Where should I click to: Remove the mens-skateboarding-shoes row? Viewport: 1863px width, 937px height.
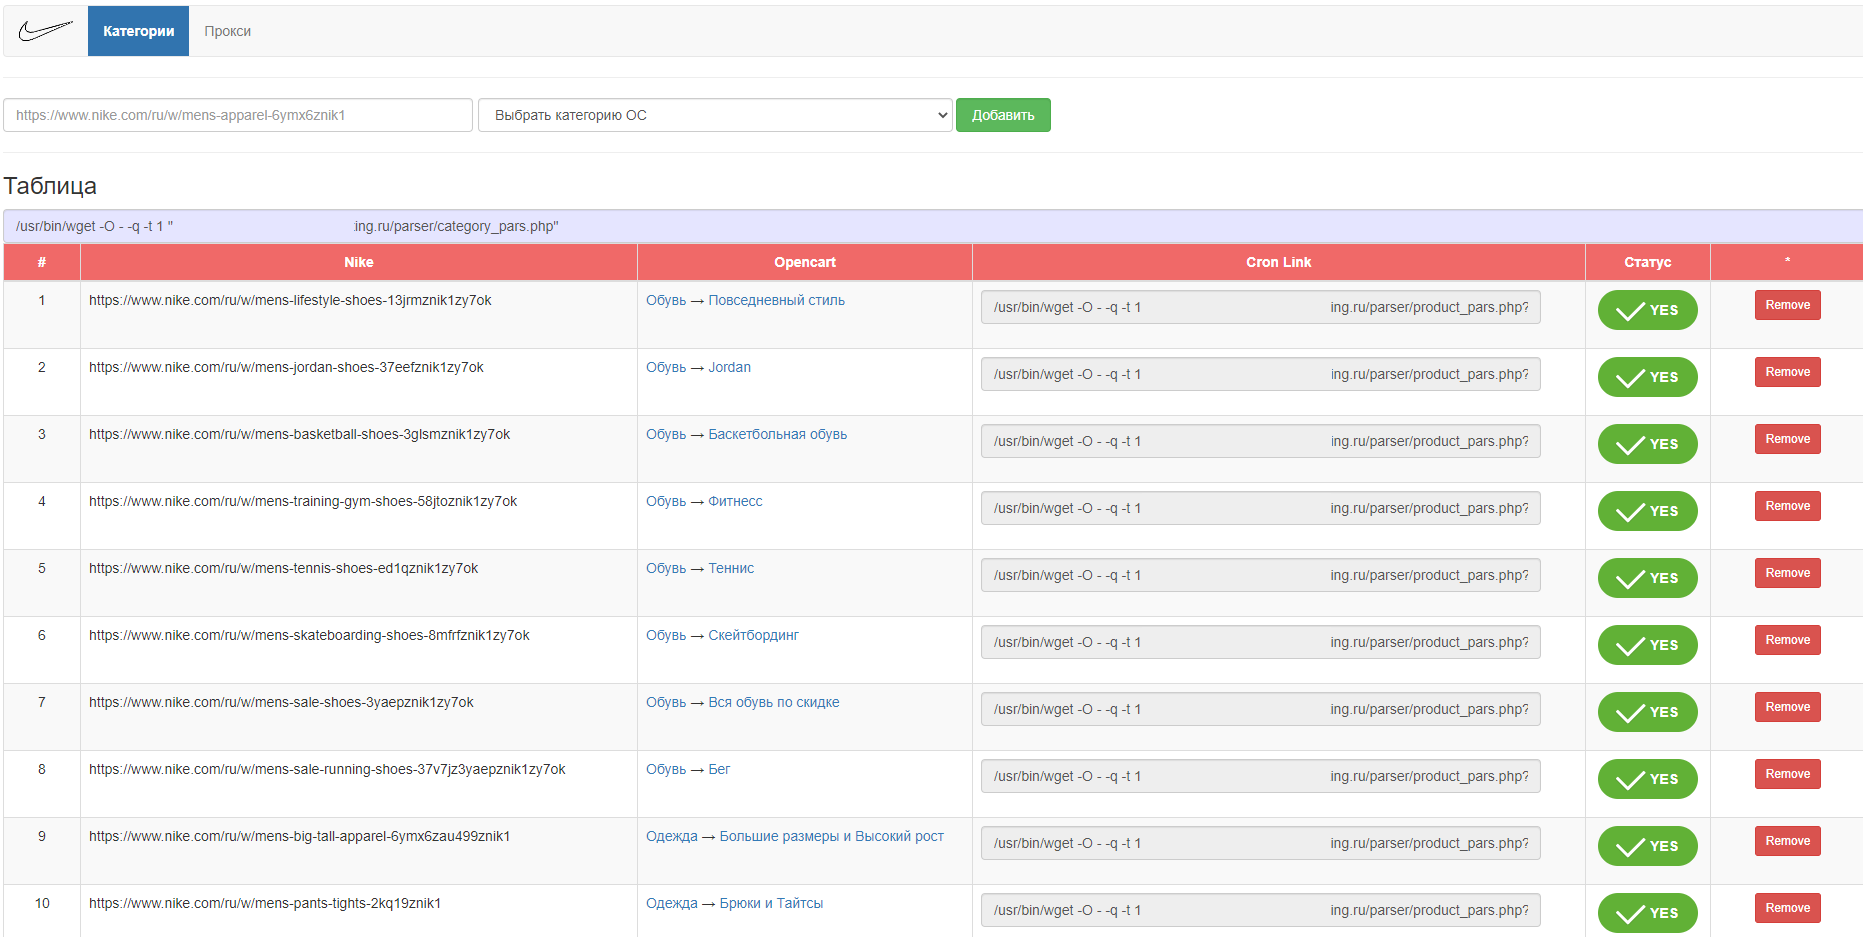[x=1787, y=640]
